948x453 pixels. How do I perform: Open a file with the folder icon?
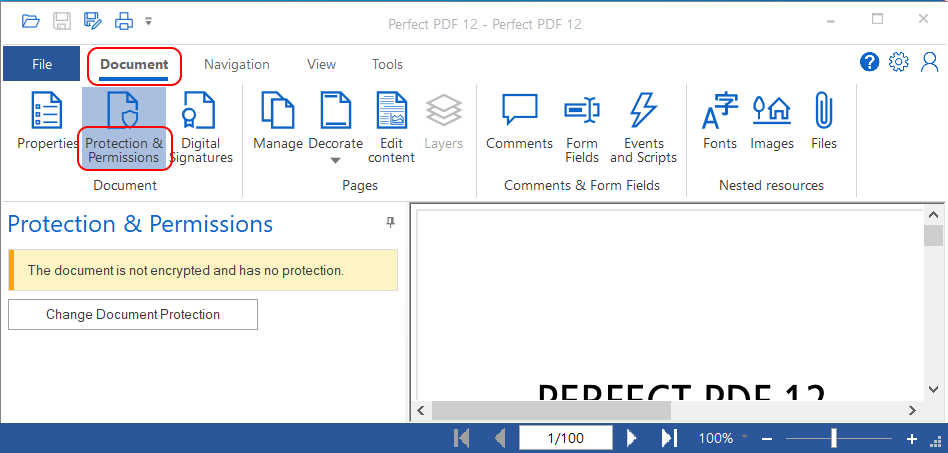30,21
